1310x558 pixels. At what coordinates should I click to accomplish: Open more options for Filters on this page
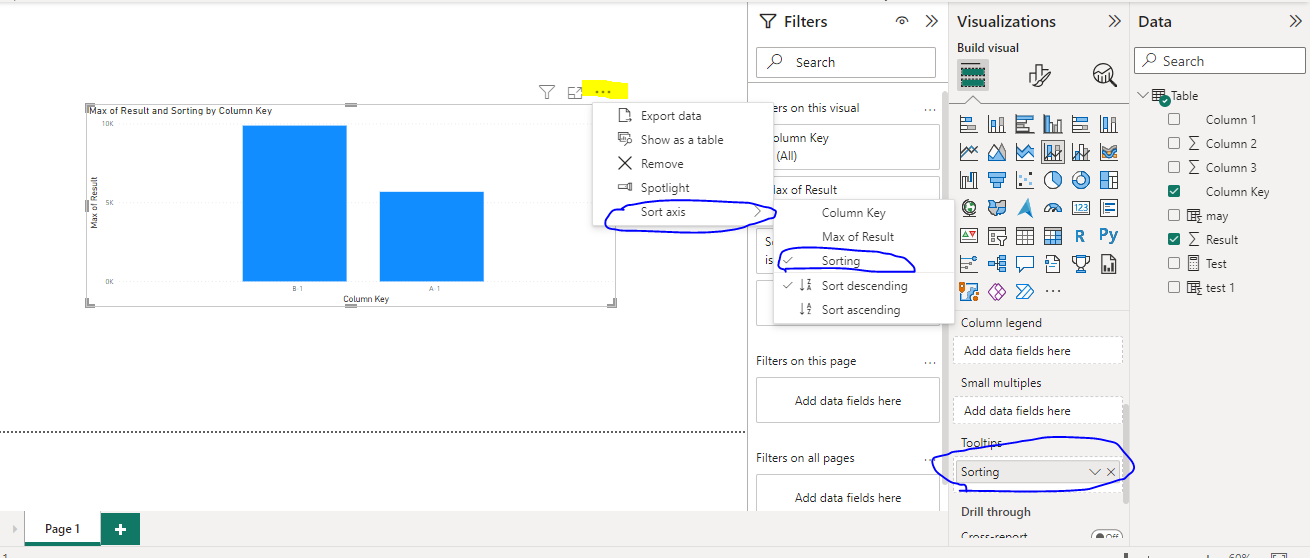coord(930,362)
